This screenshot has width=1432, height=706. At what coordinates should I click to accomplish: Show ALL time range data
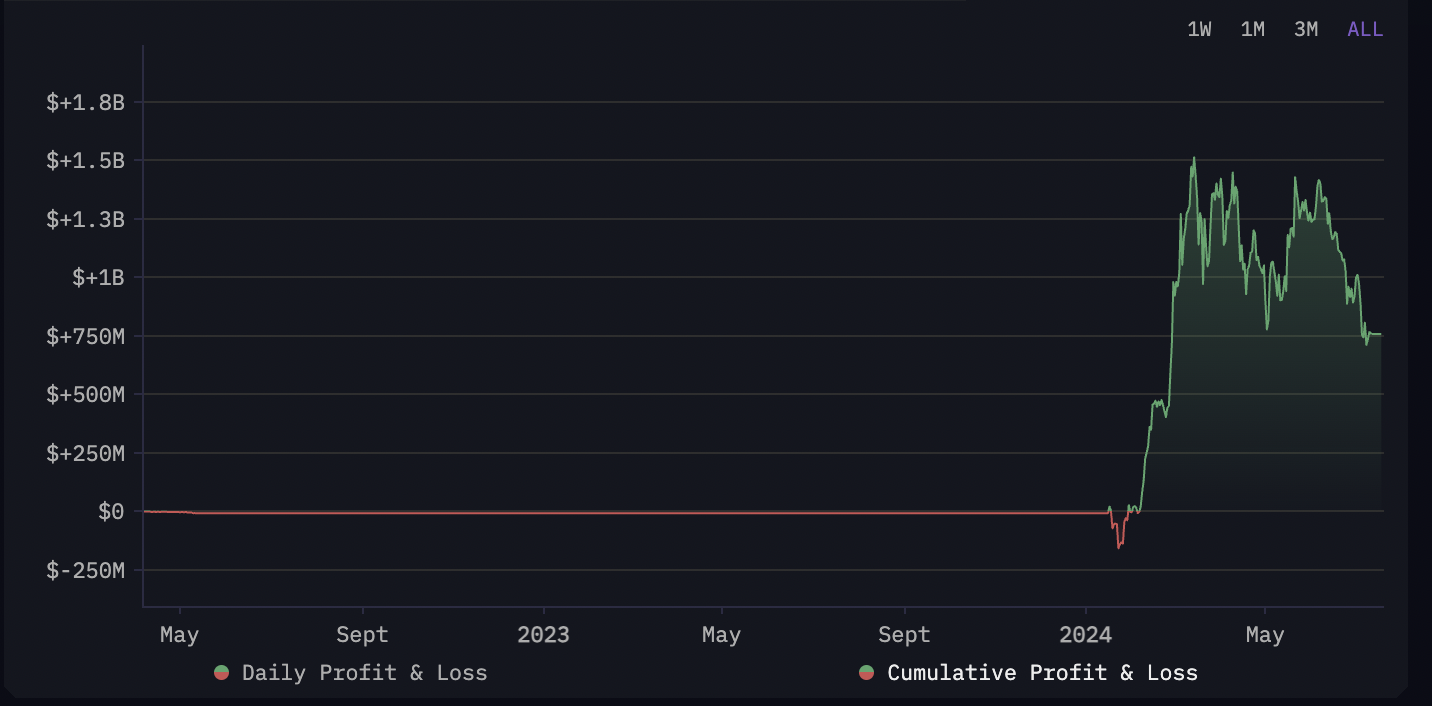[1365, 29]
